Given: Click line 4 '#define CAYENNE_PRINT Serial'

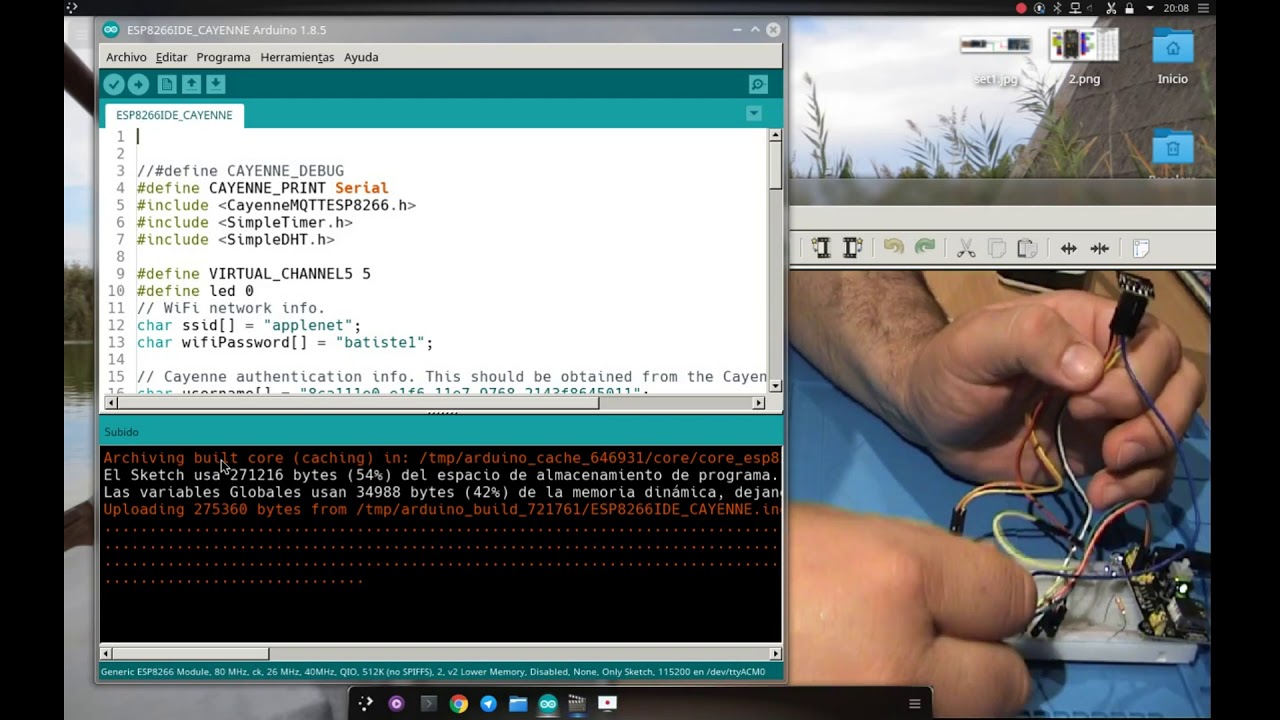Looking at the screenshot, I should pyautogui.click(x=262, y=188).
